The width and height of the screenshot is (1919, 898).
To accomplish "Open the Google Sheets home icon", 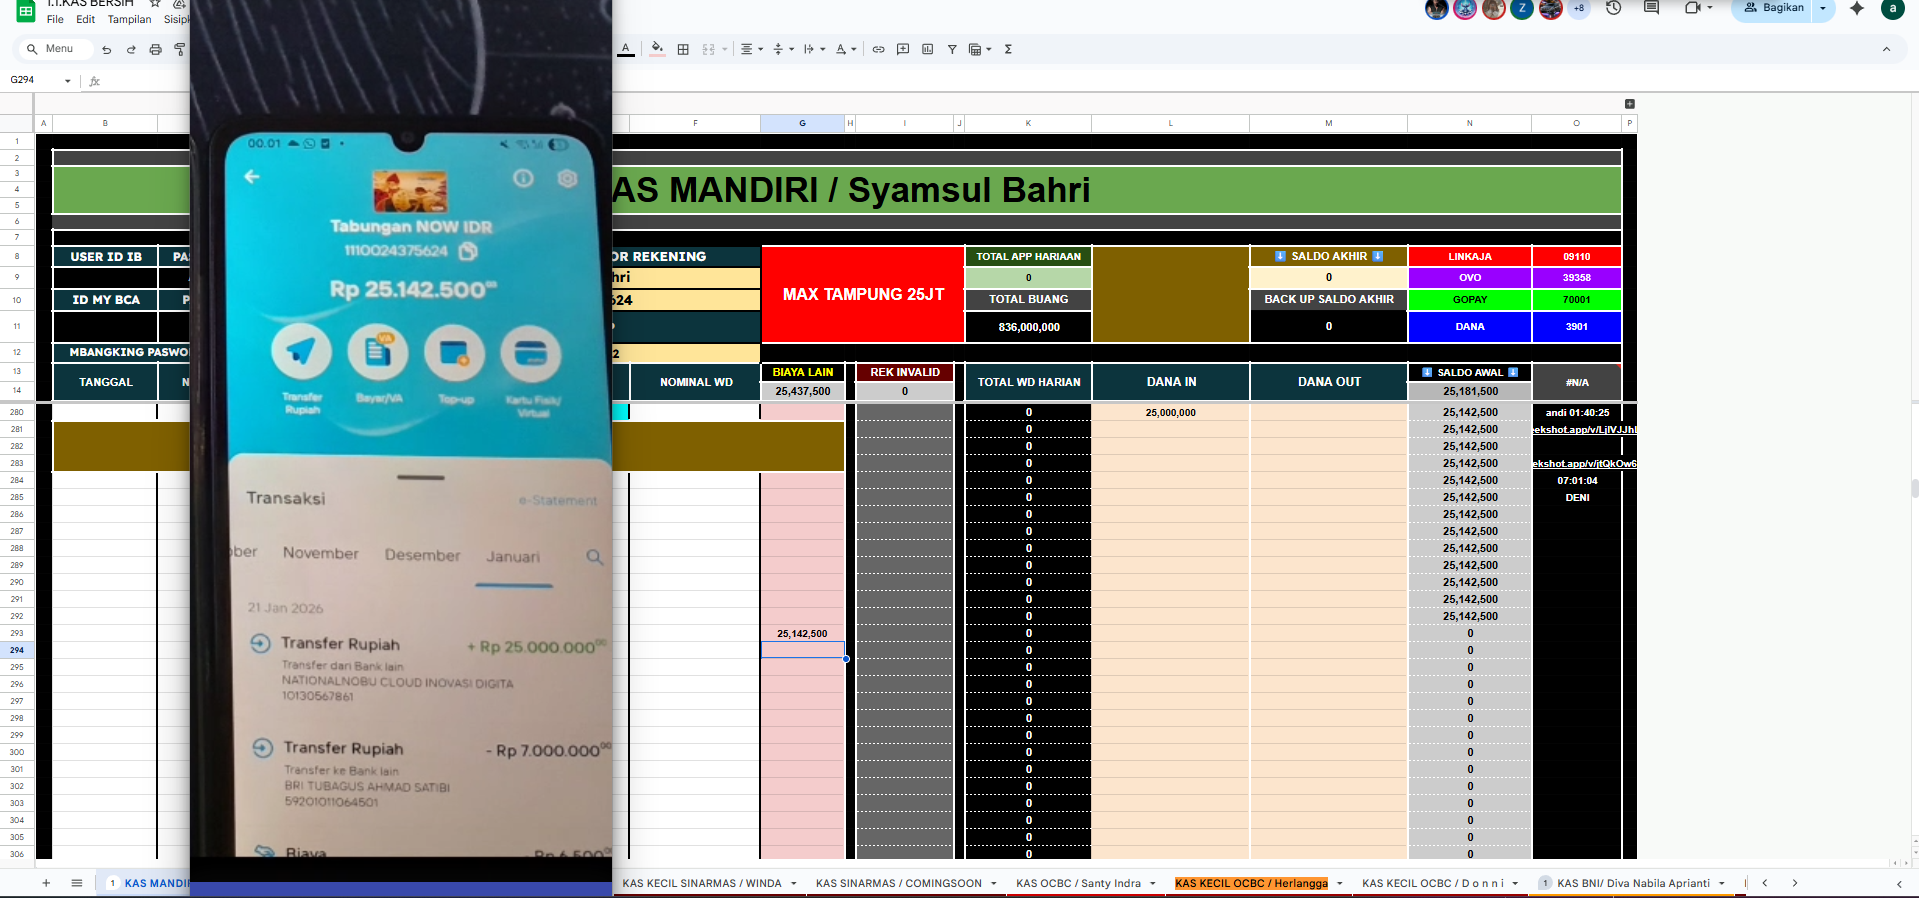I will pyautogui.click(x=25, y=10).
